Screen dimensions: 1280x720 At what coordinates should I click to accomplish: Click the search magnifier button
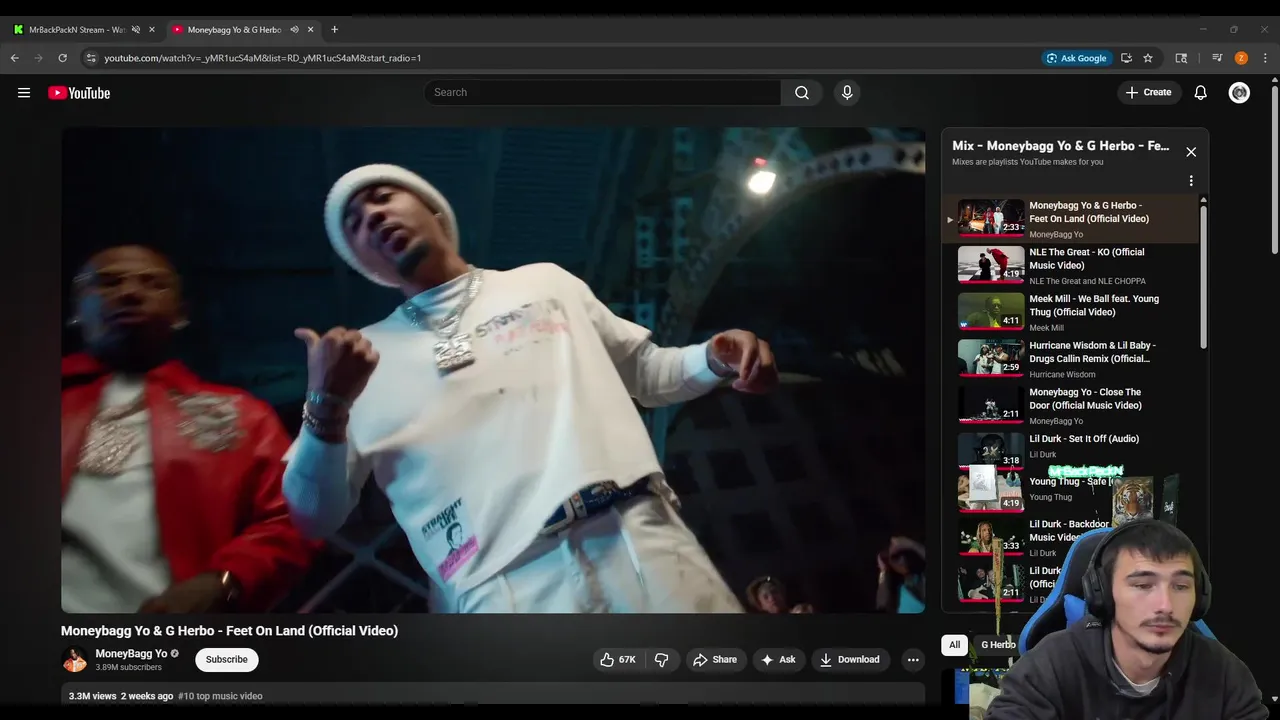802,93
